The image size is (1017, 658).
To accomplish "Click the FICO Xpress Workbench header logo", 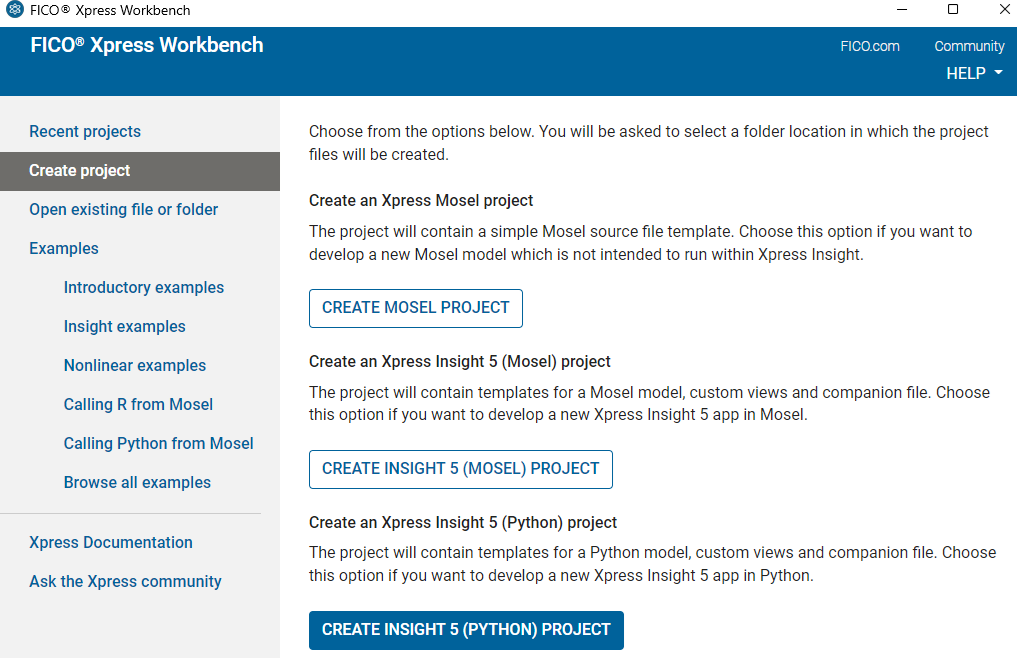I will pyautogui.click(x=147, y=45).
